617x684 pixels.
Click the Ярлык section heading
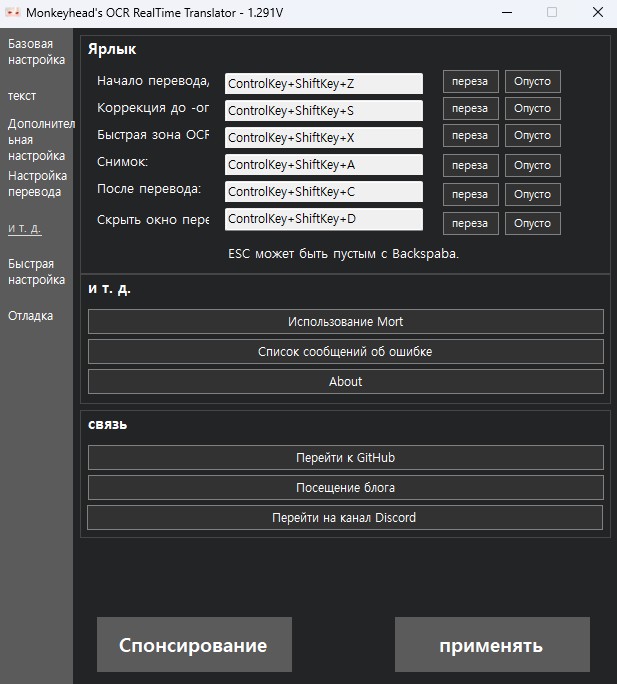click(x=112, y=49)
